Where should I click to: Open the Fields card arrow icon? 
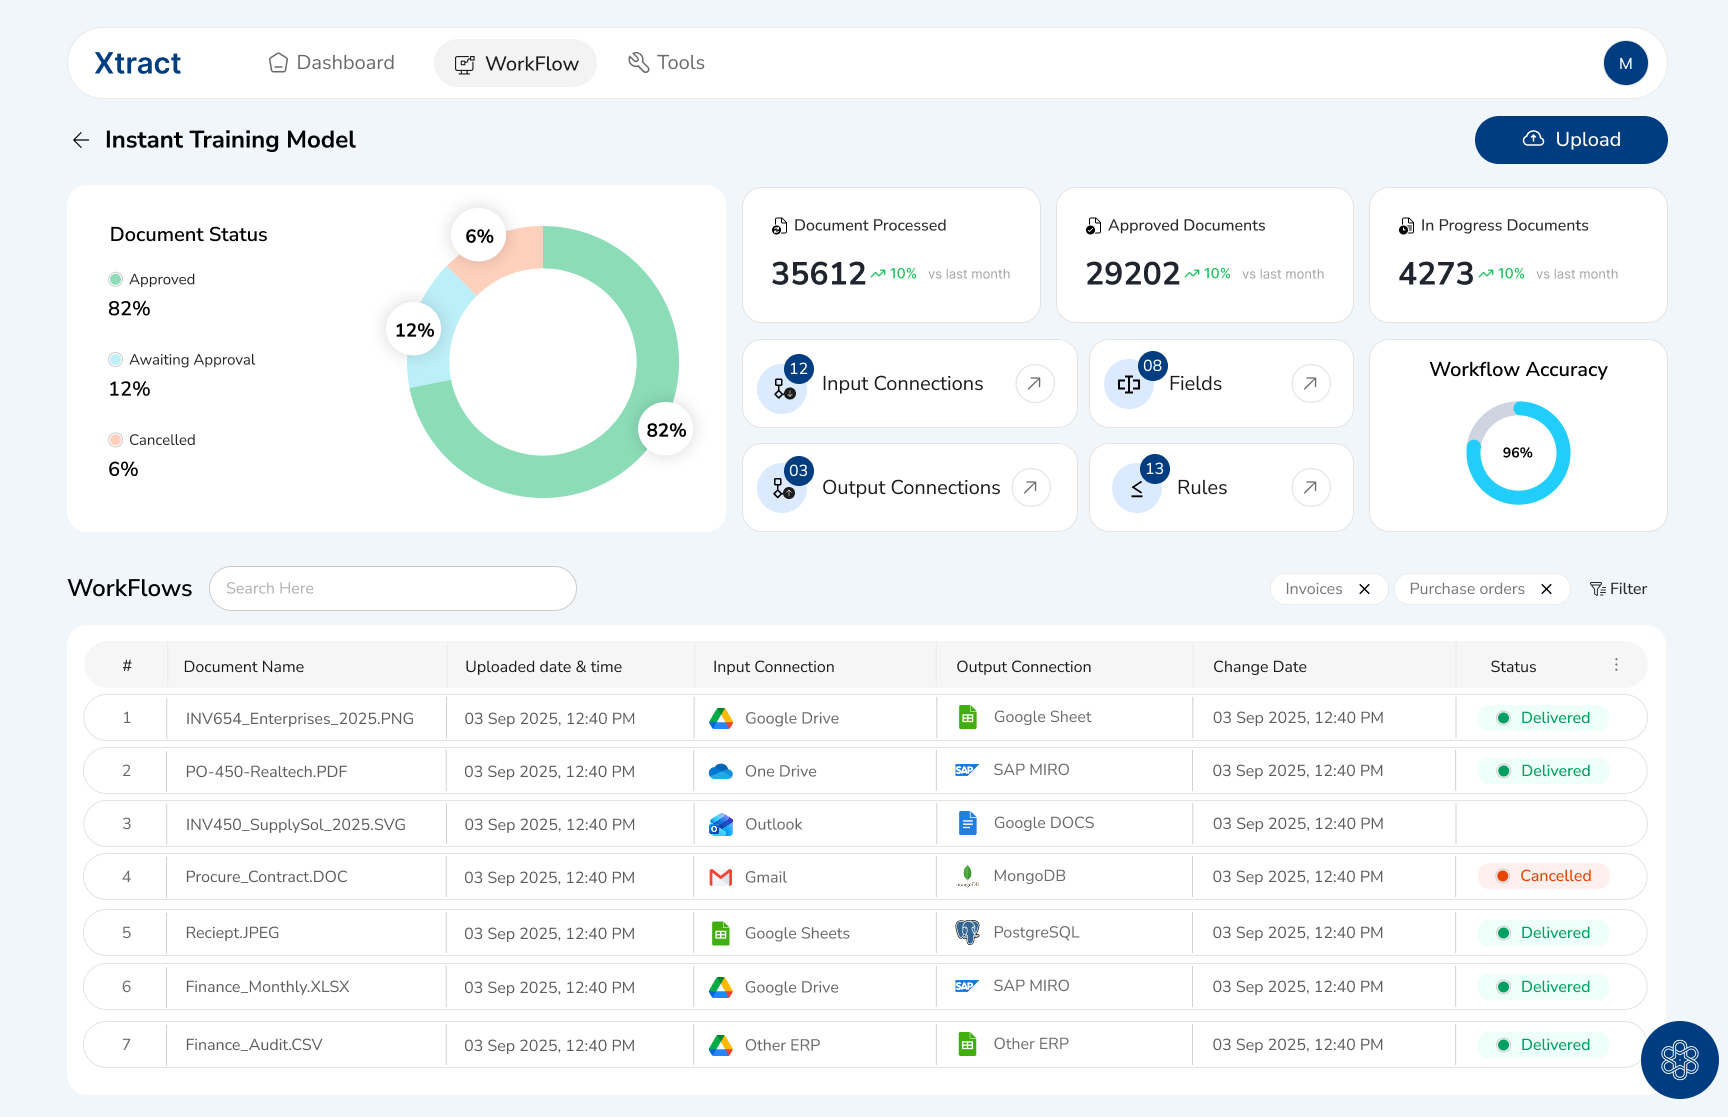tap(1310, 383)
